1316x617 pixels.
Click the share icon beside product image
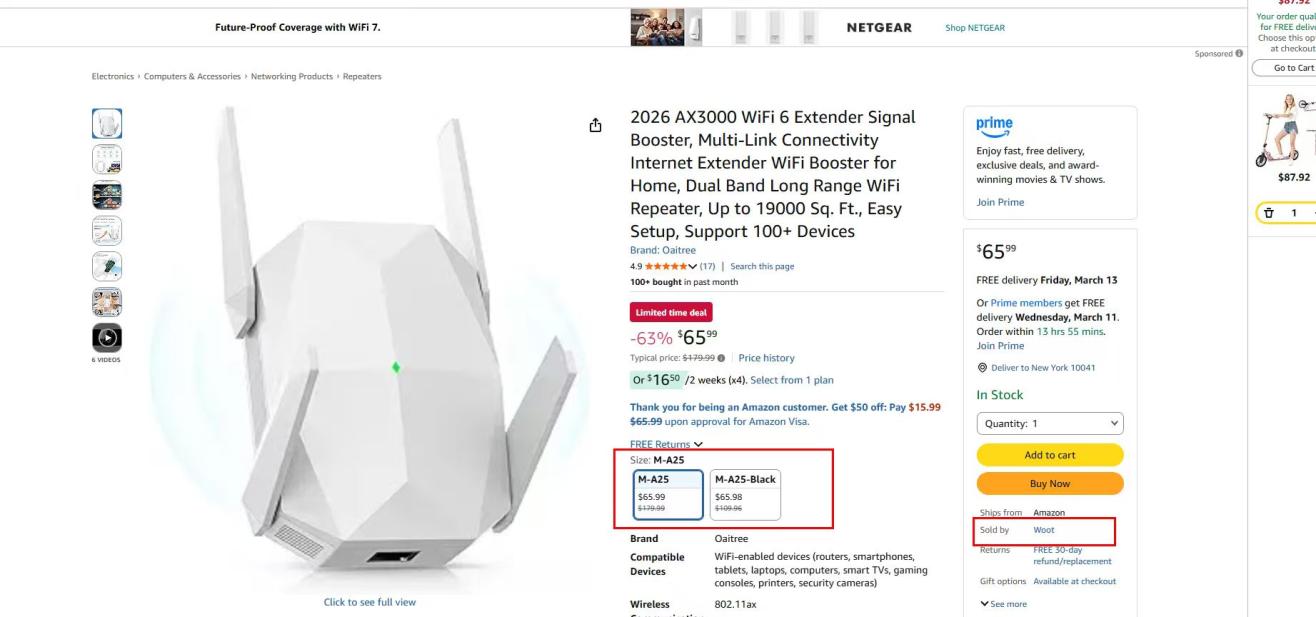click(595, 125)
